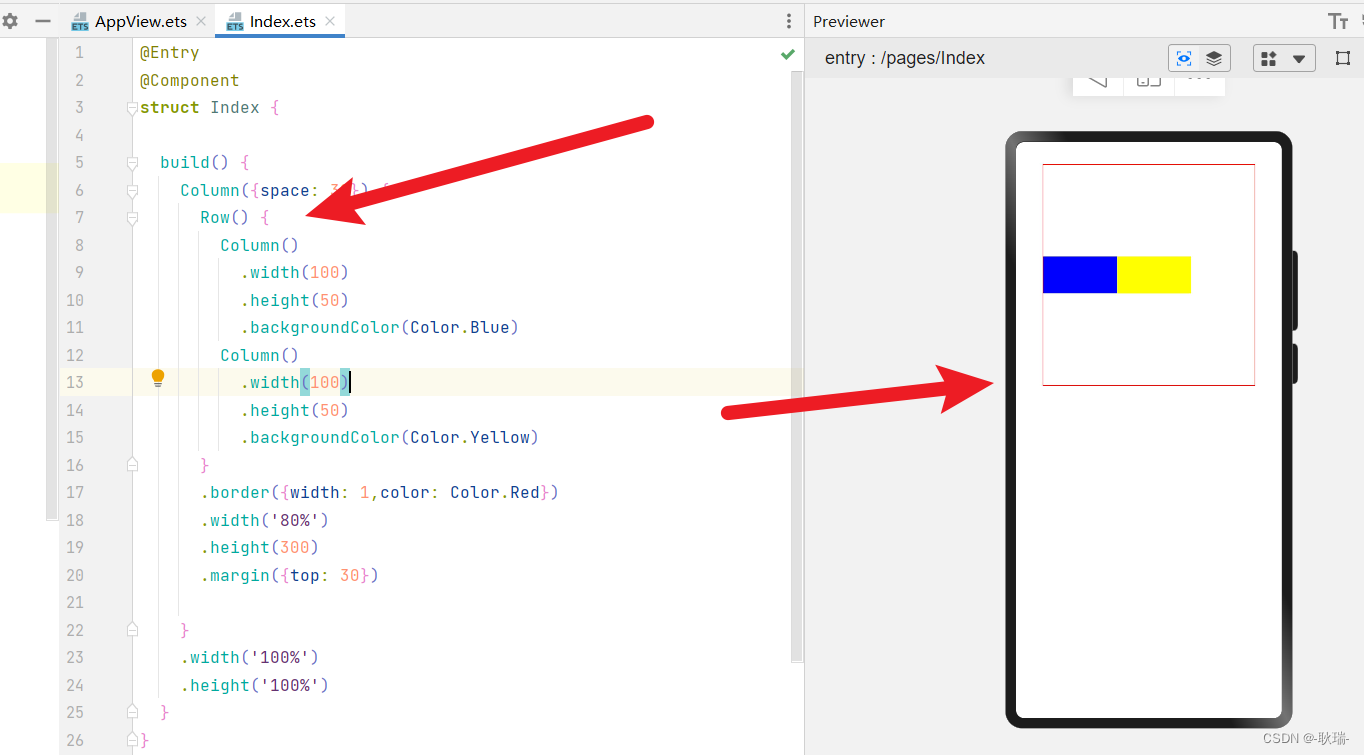
Task: Collapse the build() method fold marker
Action: 132,163
